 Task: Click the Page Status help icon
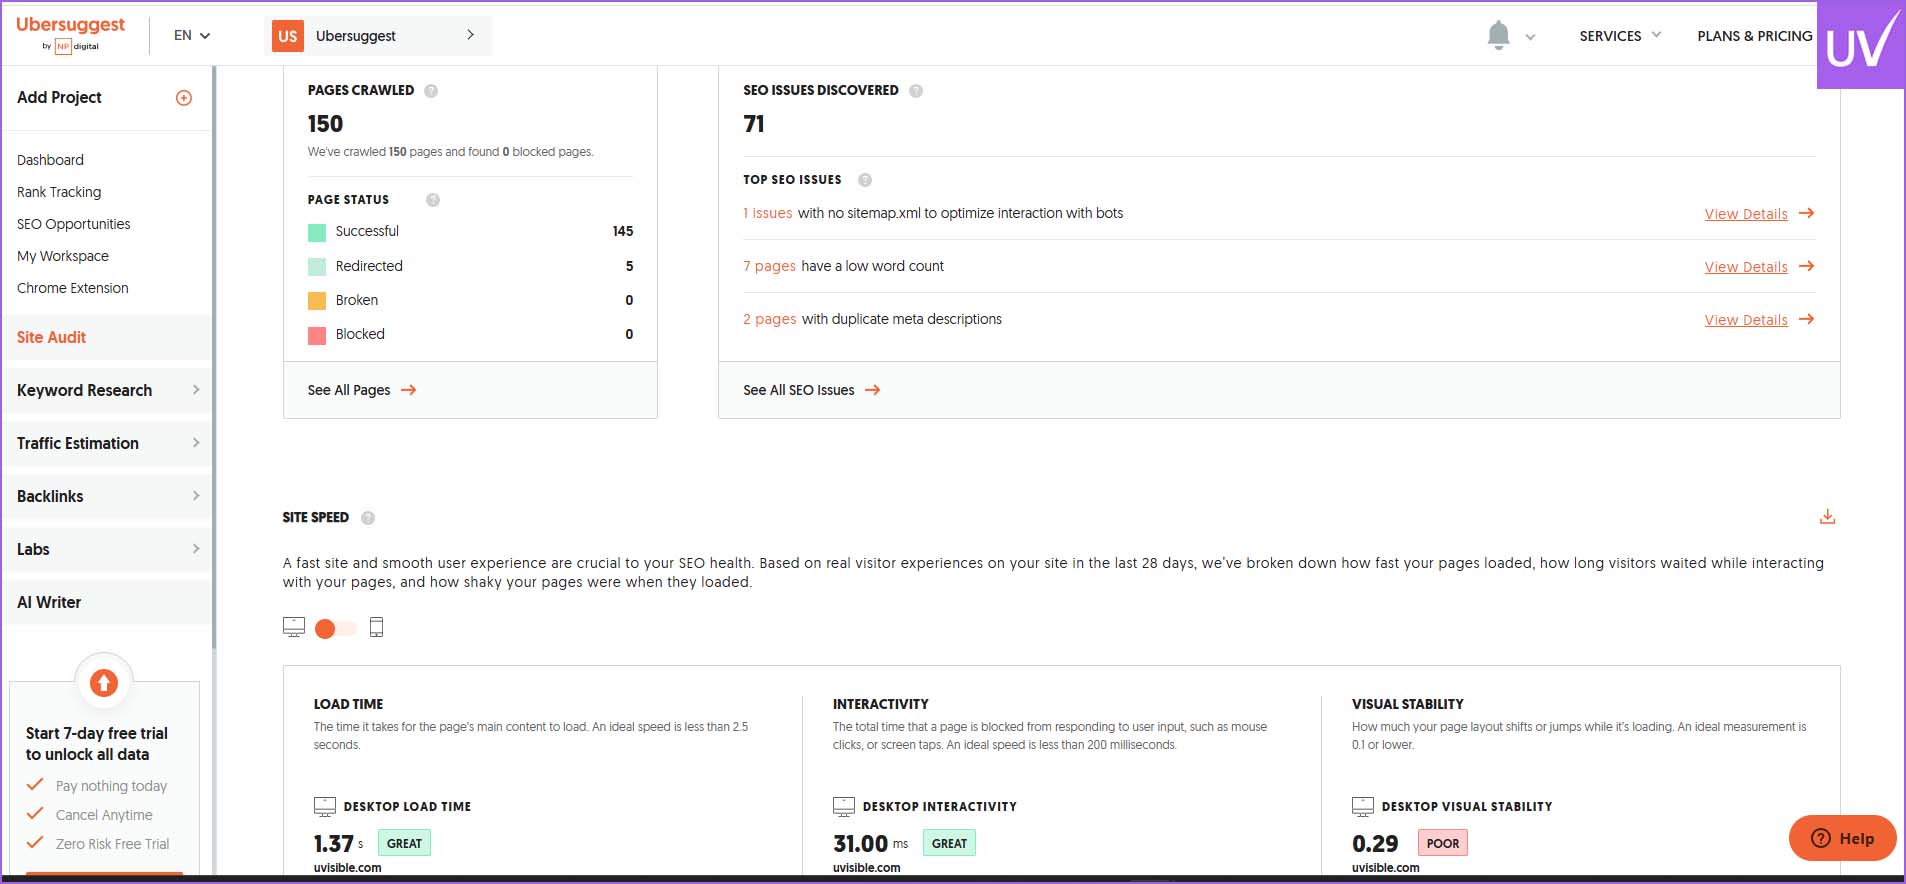click(x=433, y=200)
